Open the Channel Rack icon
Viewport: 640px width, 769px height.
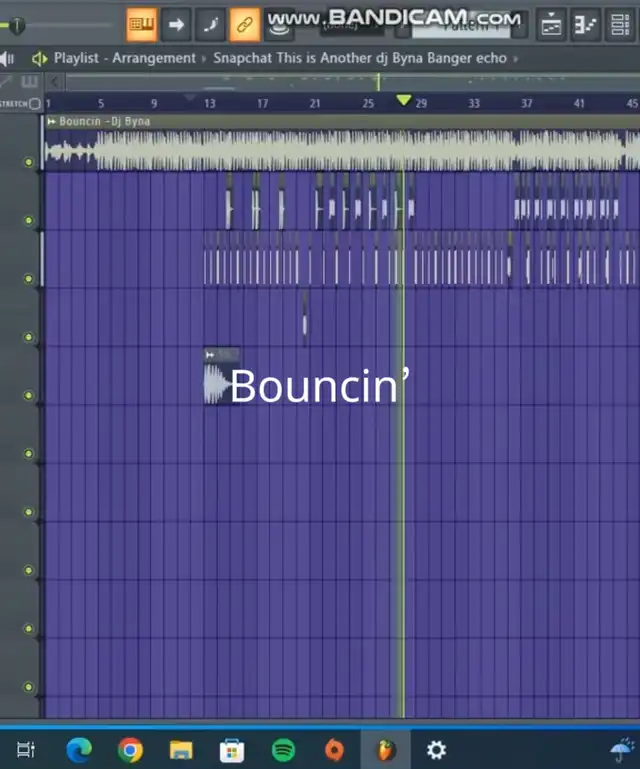pyautogui.click(x=585, y=25)
